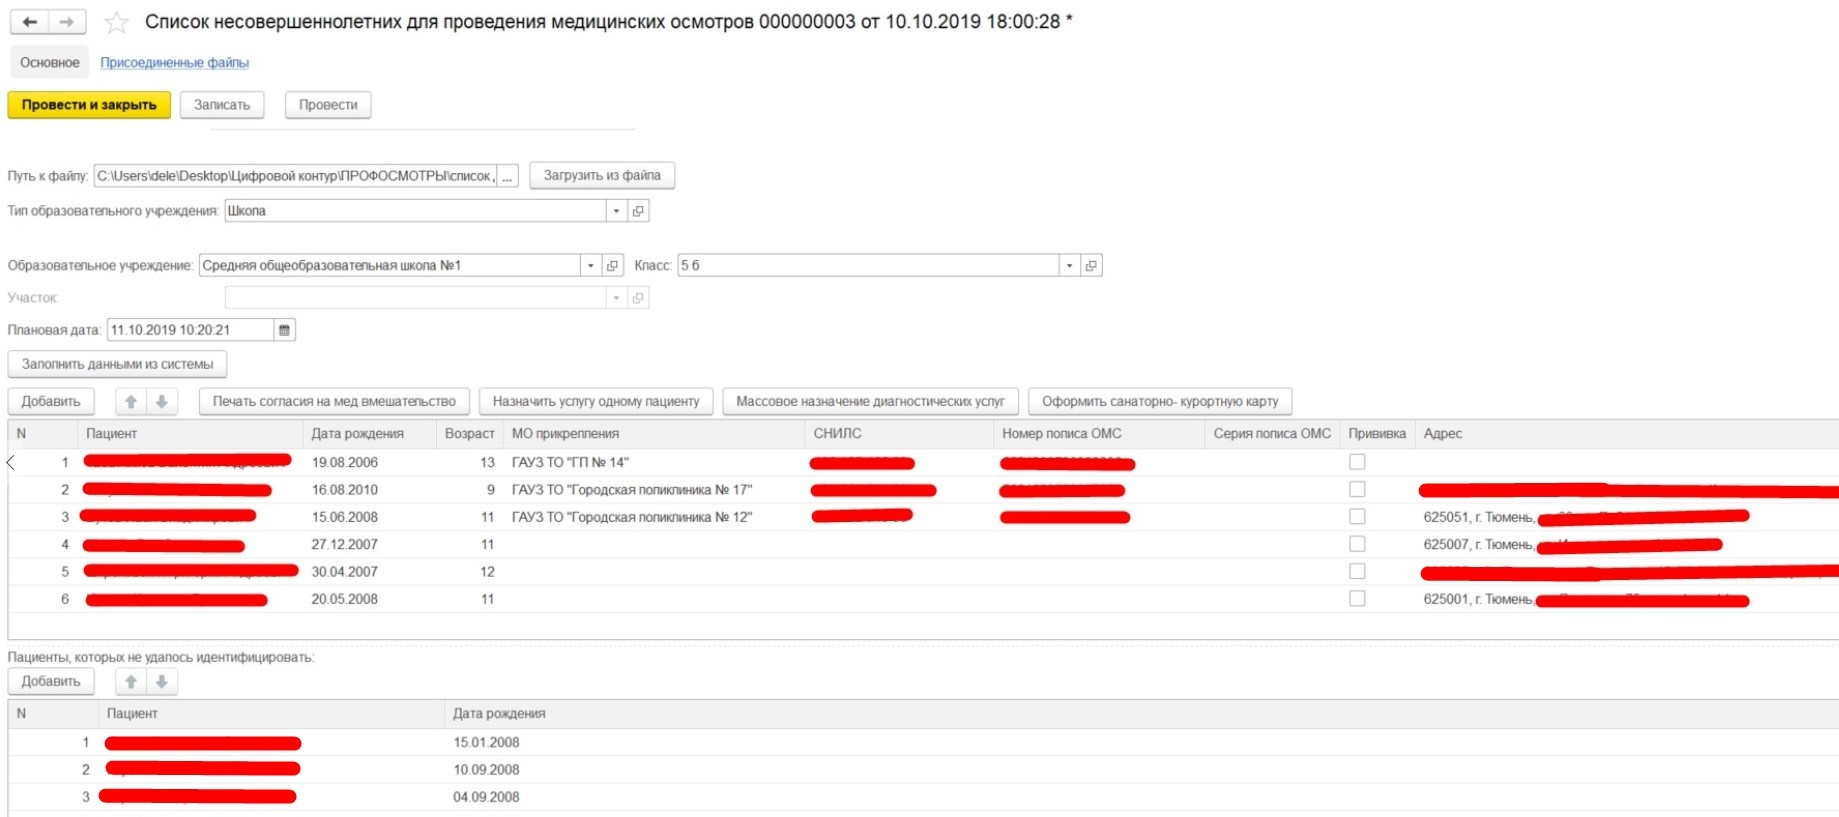The image size is (1839, 817).
Task: Move row down in unidentified patients list
Action: pos(161,682)
